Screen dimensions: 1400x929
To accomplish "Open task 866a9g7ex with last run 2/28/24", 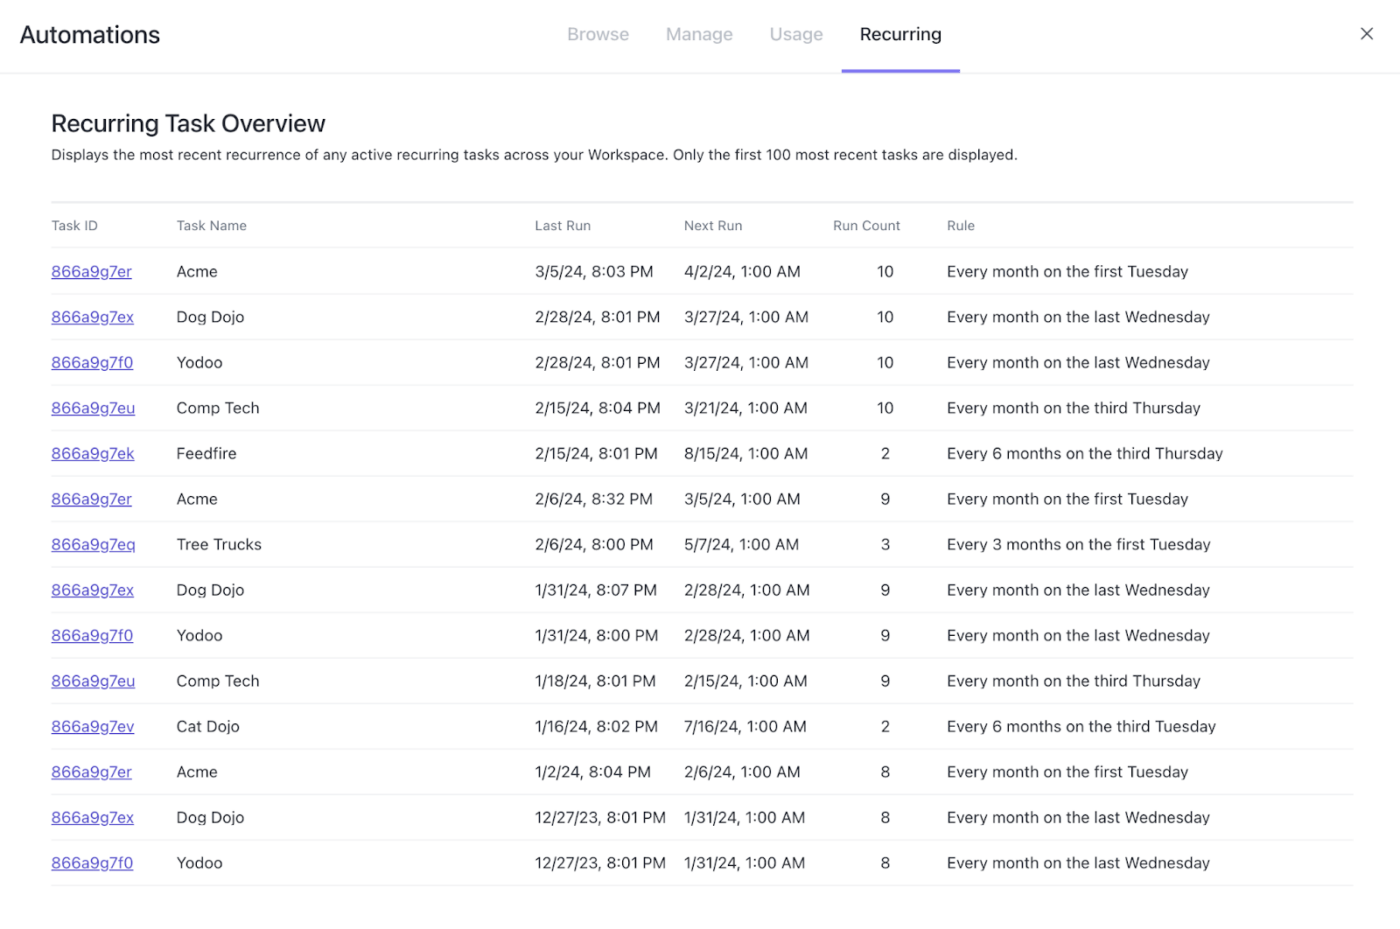I will tap(92, 317).
